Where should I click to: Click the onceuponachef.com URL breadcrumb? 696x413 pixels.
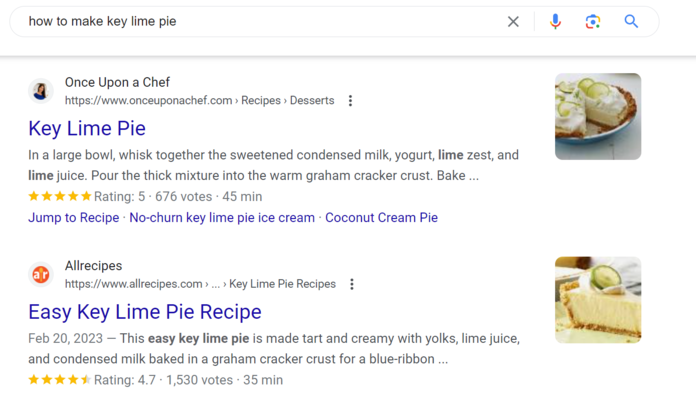pos(148,101)
